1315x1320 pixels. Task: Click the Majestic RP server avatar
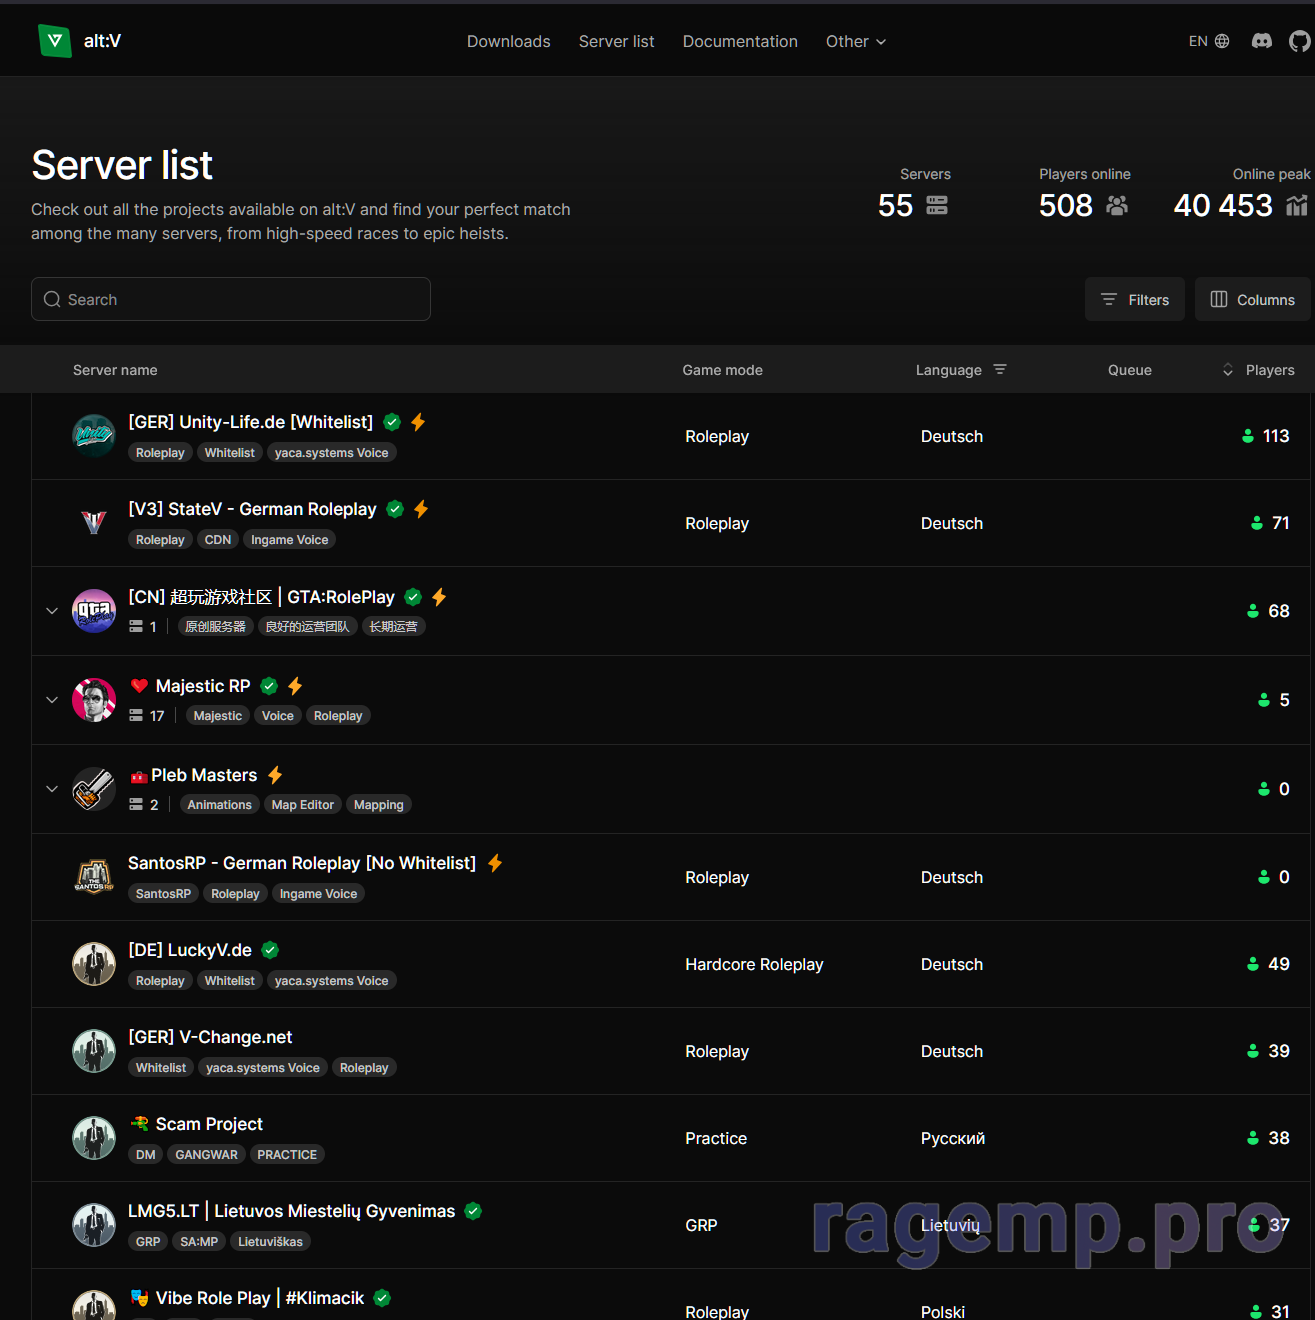[94, 700]
